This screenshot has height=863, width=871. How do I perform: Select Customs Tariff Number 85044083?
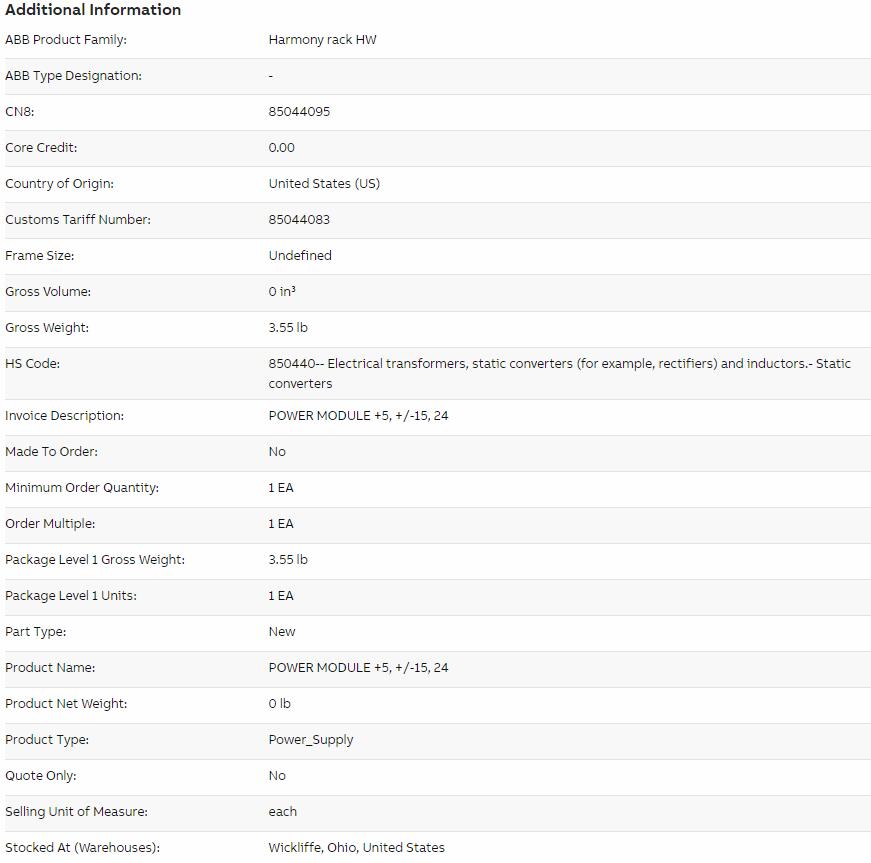[299, 220]
